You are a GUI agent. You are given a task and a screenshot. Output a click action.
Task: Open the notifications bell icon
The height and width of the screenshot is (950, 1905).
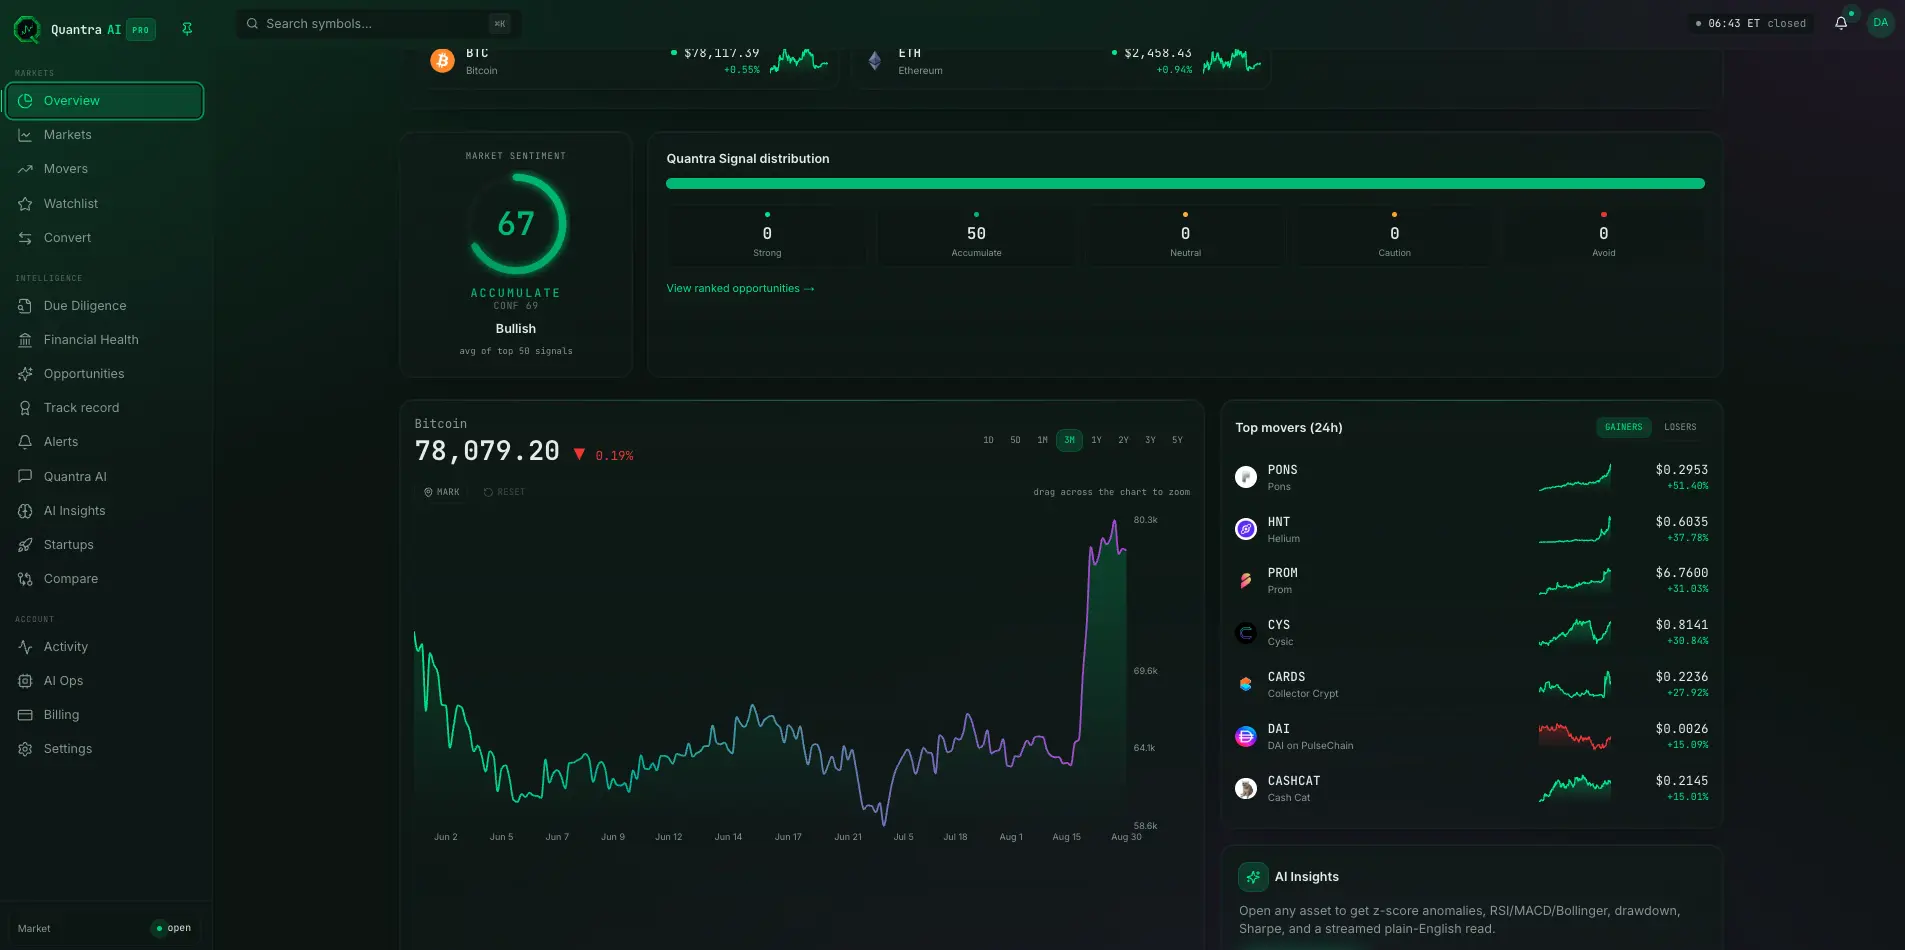[1841, 23]
